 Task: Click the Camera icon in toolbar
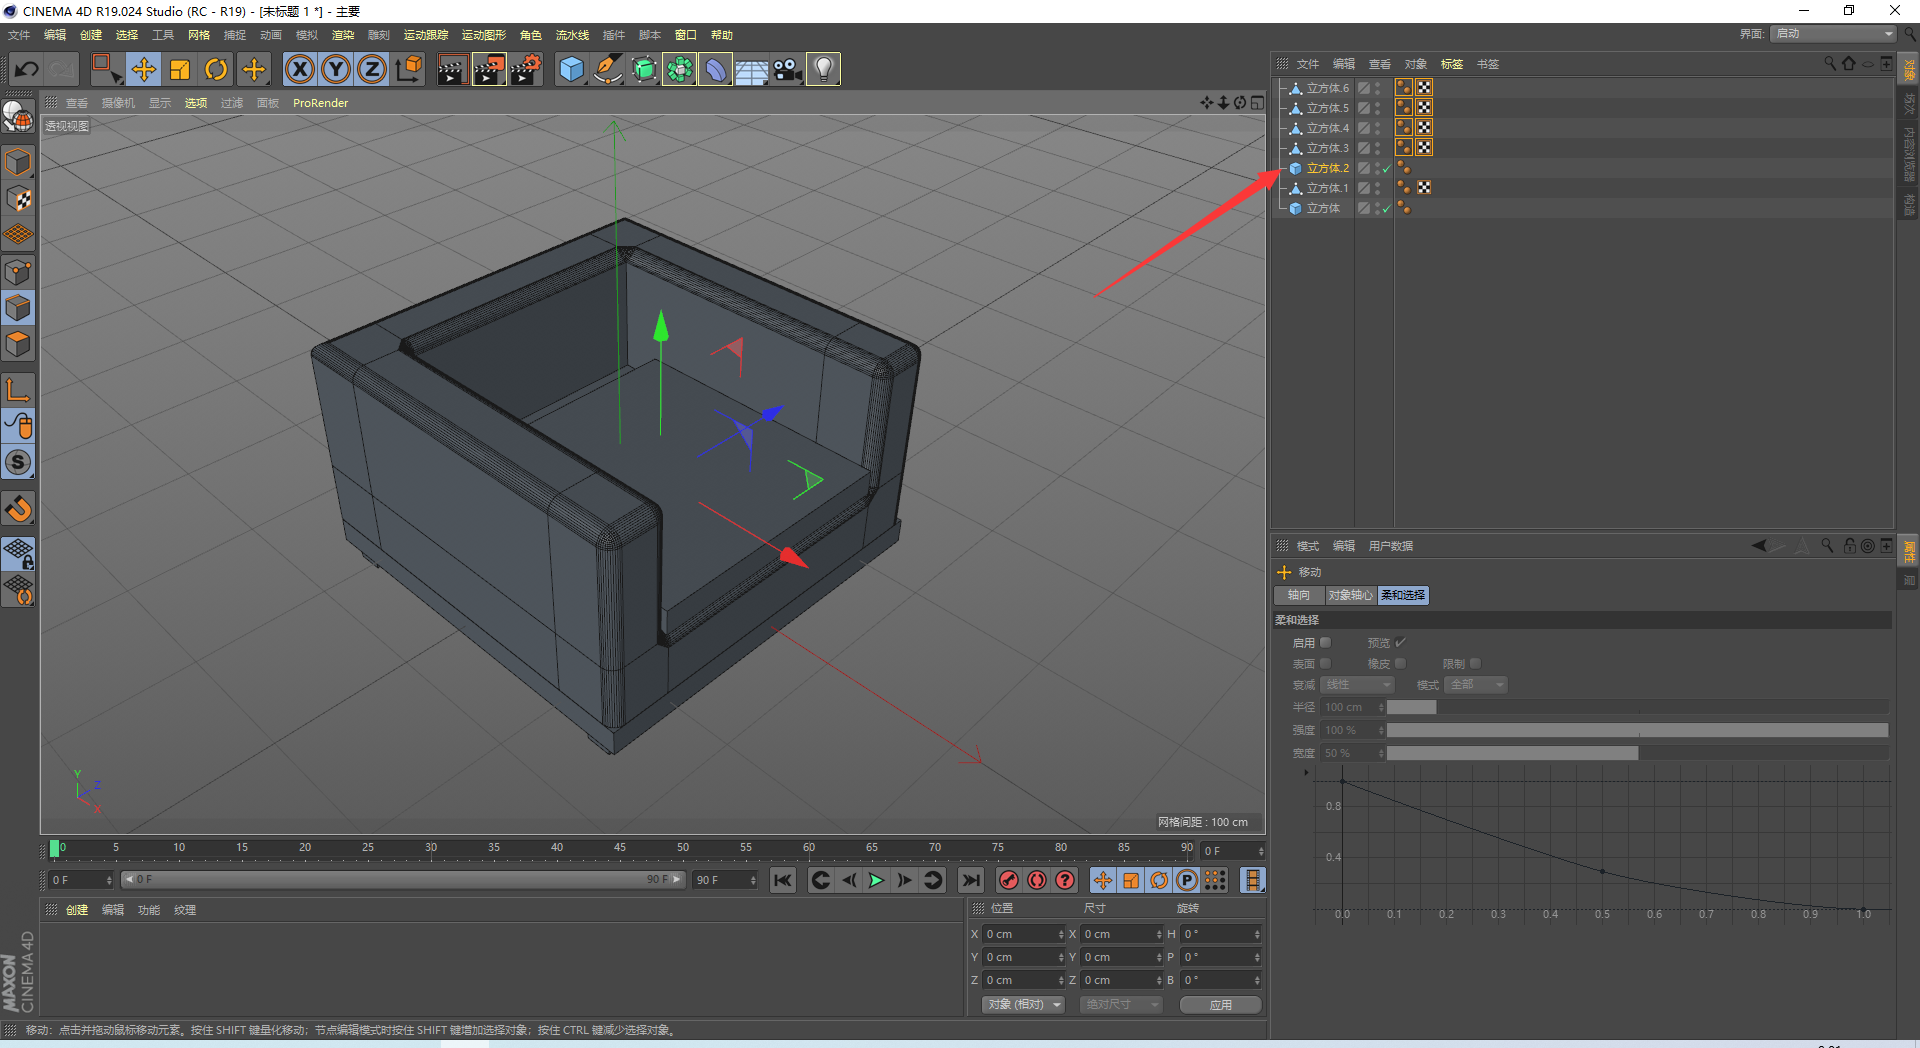[788, 69]
